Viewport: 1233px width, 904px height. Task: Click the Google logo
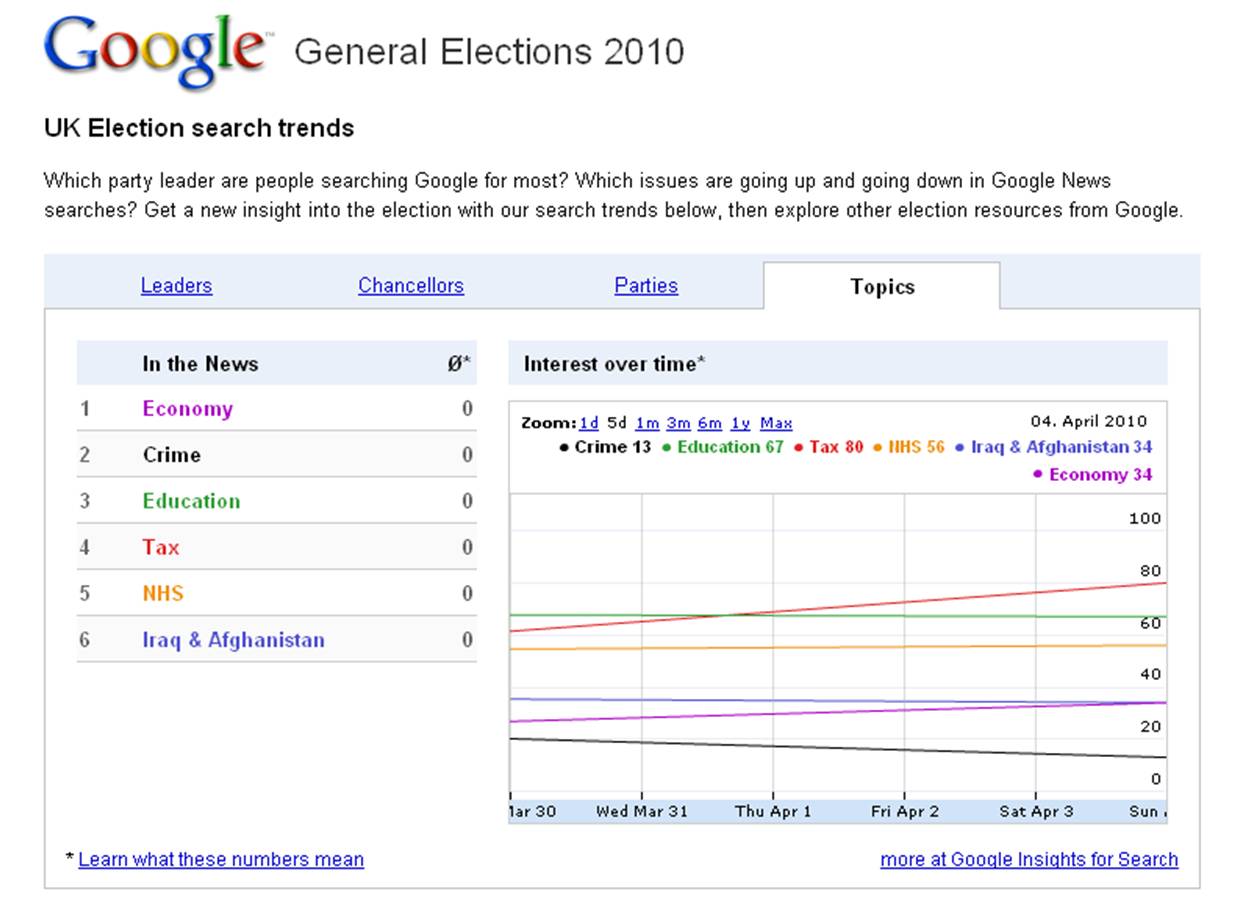(x=155, y=50)
